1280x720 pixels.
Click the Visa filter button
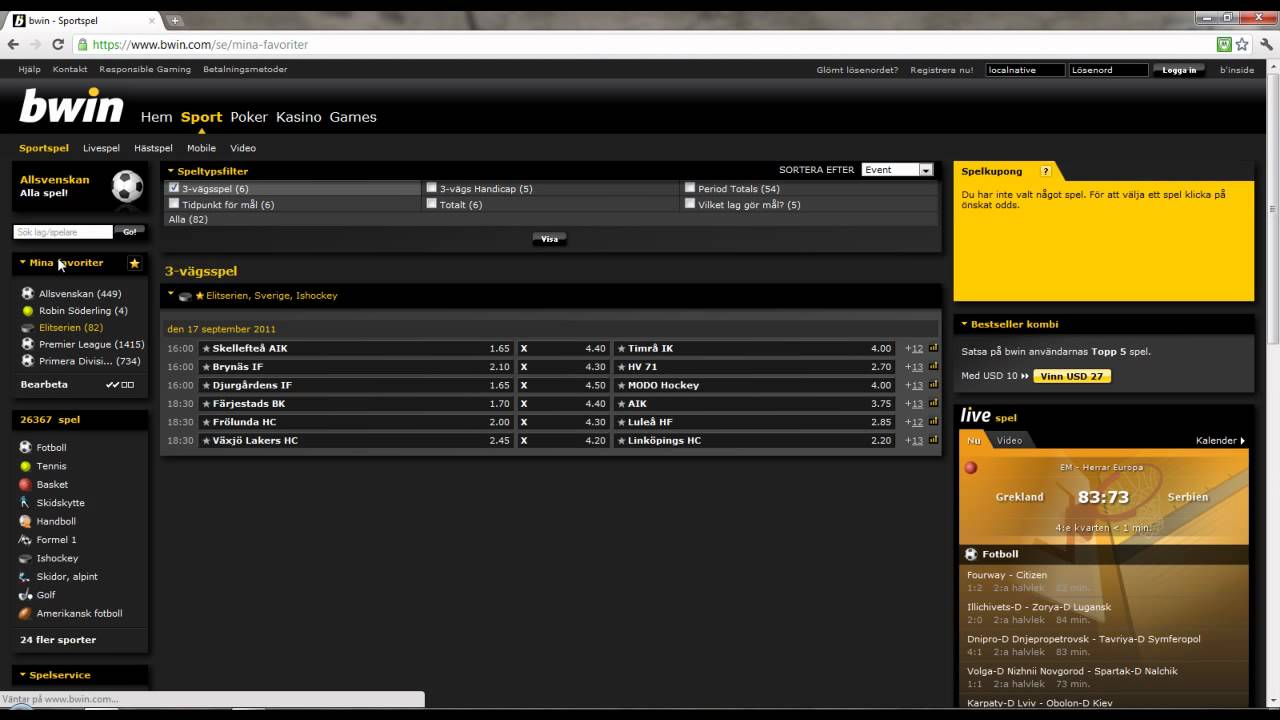(549, 239)
